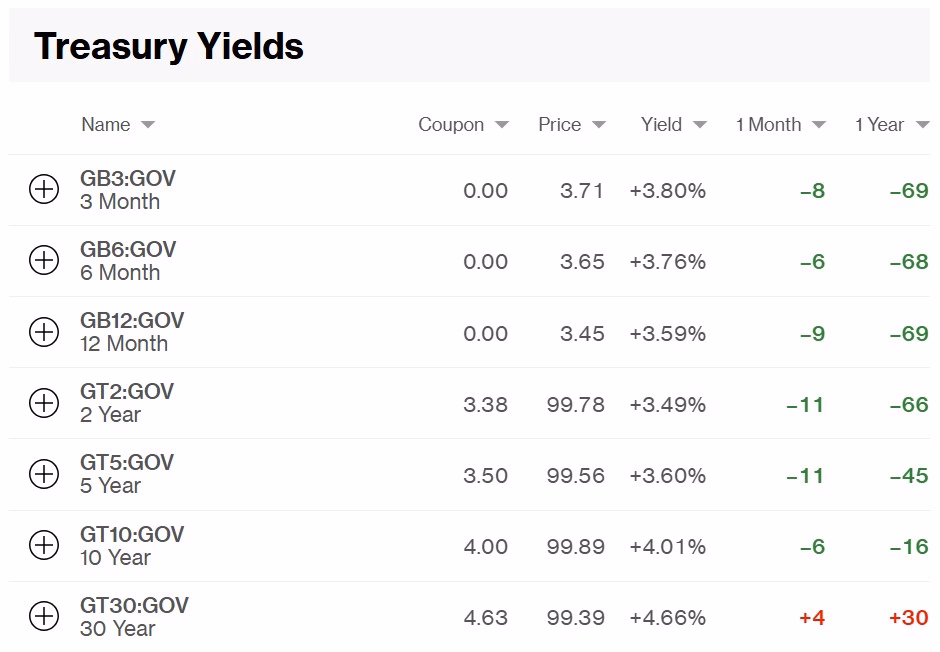
Task: Click the Treasury Yields heading
Action: [x=169, y=47]
